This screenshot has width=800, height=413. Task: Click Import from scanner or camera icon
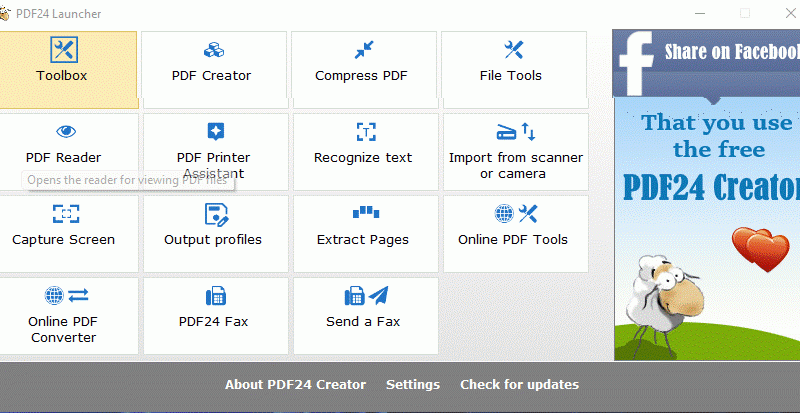(x=516, y=132)
